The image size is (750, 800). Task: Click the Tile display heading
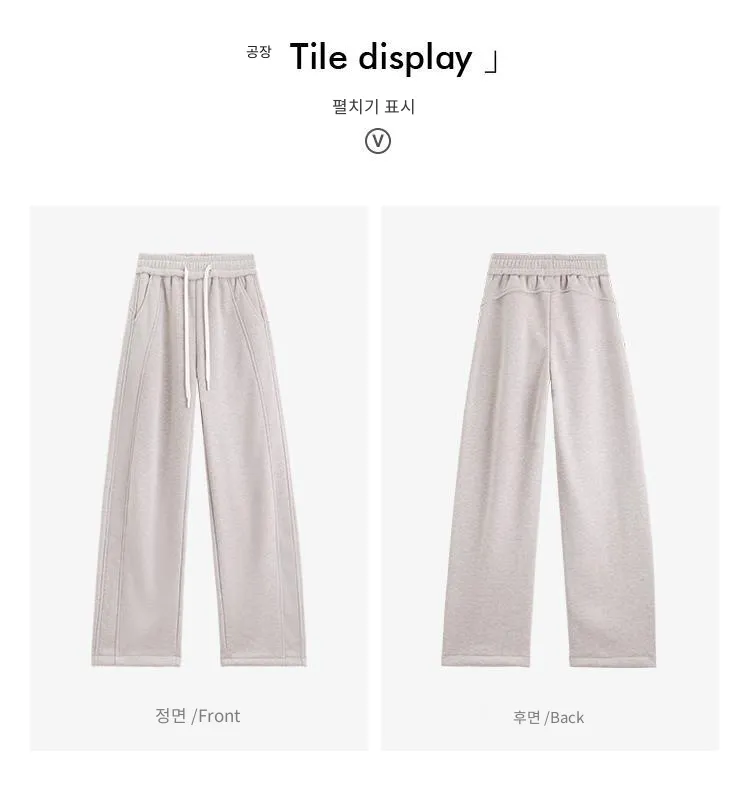coord(381,58)
